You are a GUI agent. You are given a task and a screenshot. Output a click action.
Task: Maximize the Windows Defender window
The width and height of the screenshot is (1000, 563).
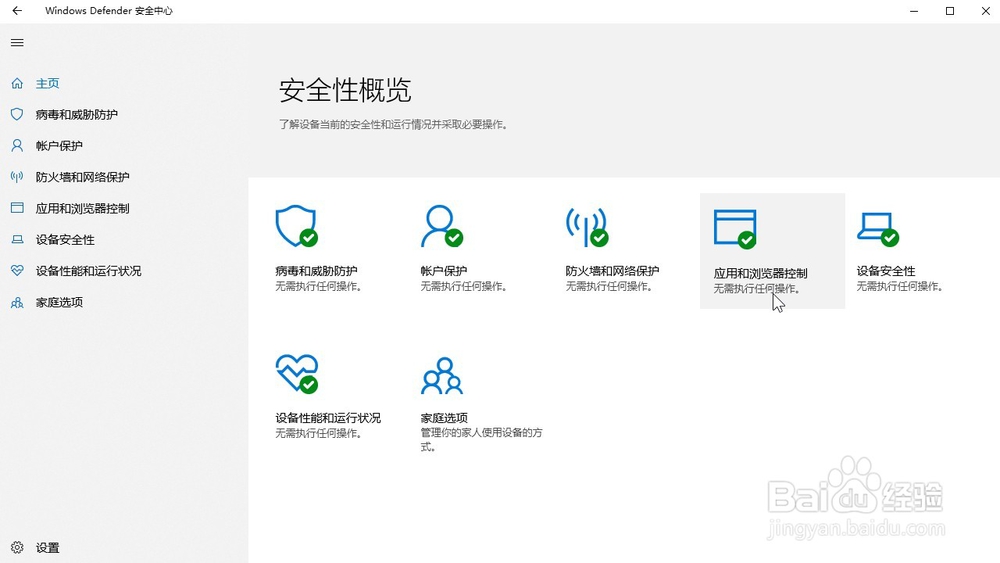point(950,11)
